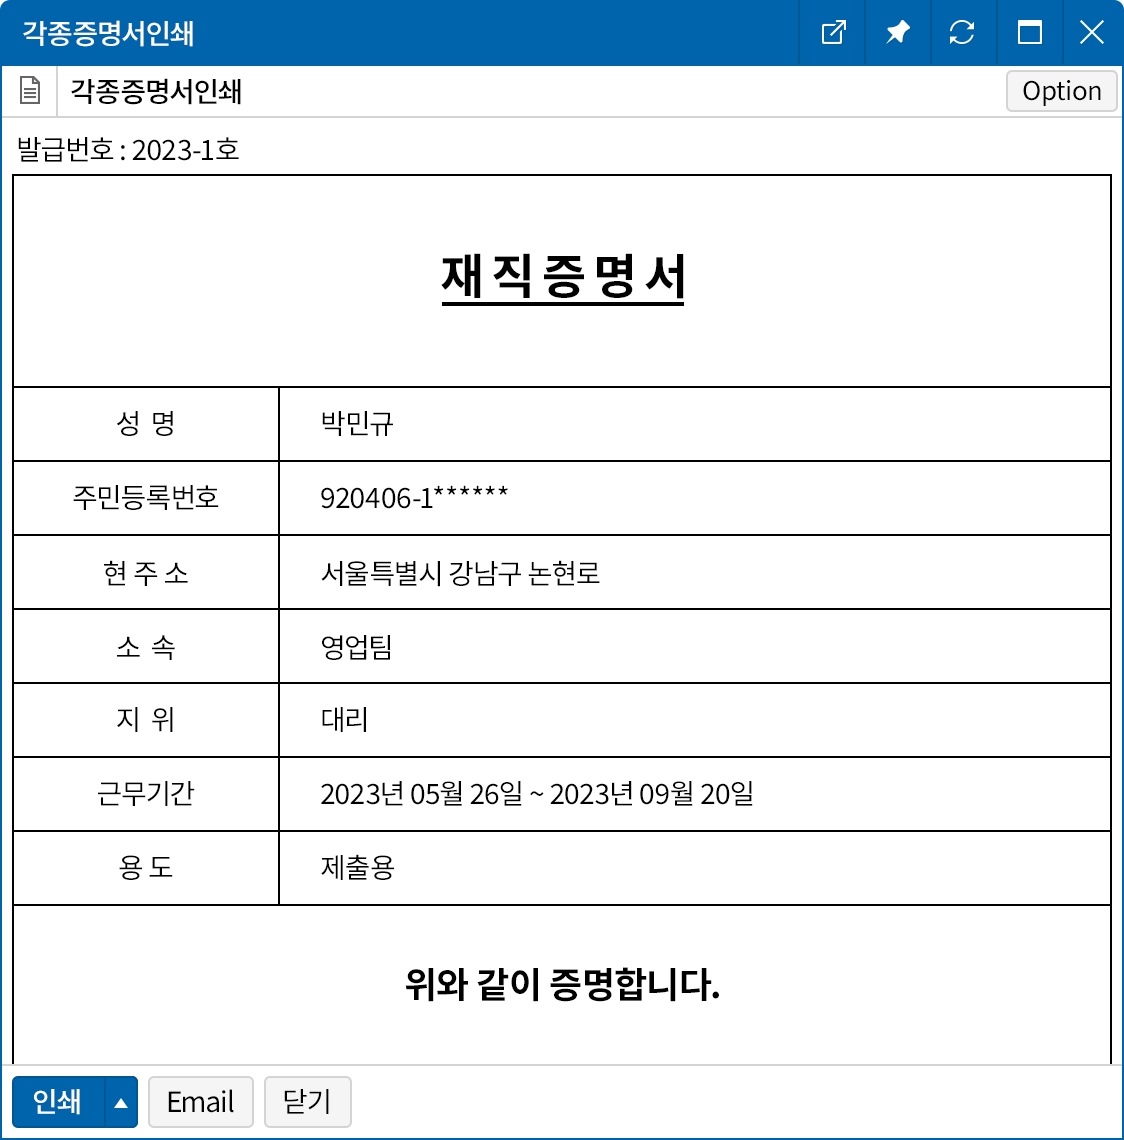Print the certificate with 인쇄 button

pos(58,1102)
